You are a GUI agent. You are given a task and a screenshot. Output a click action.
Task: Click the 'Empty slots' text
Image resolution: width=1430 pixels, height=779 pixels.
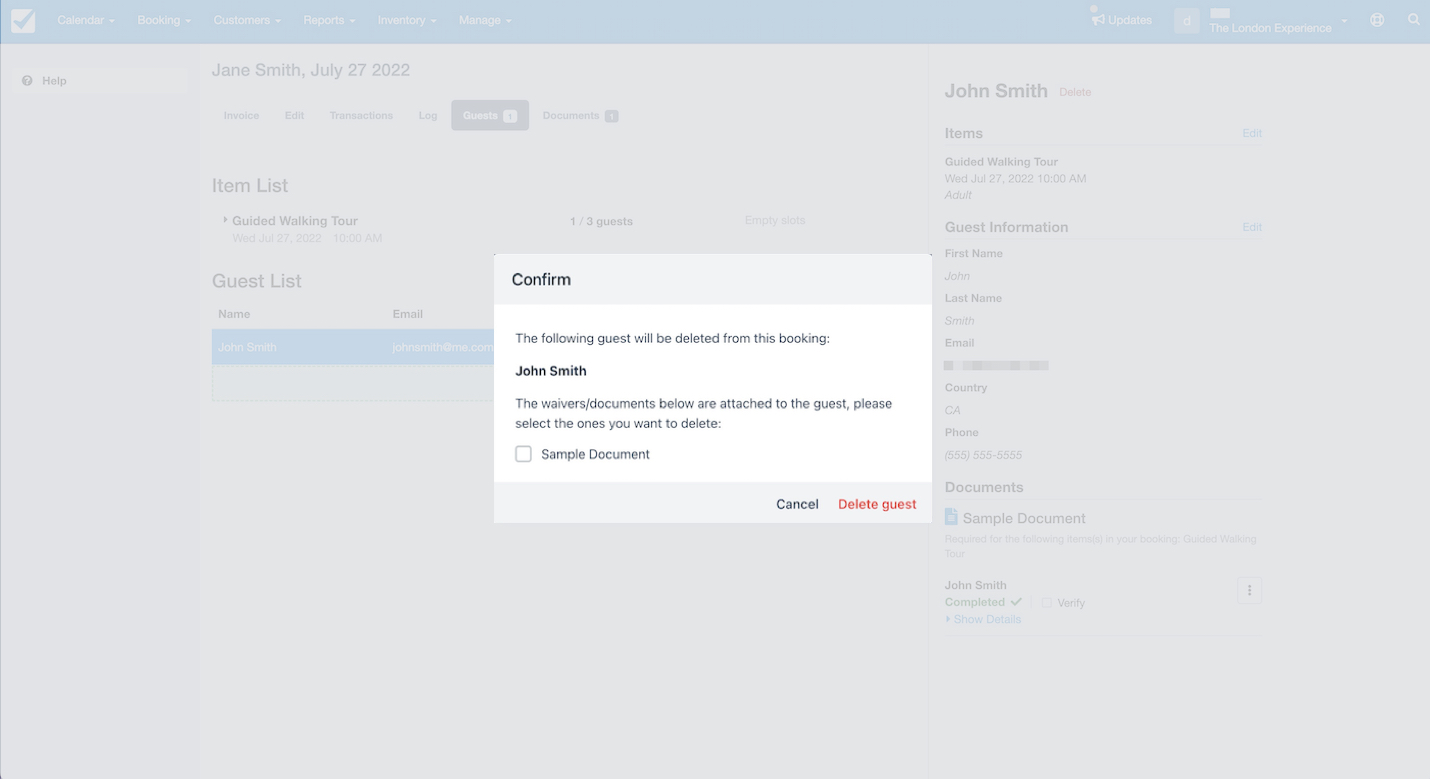[x=775, y=220]
